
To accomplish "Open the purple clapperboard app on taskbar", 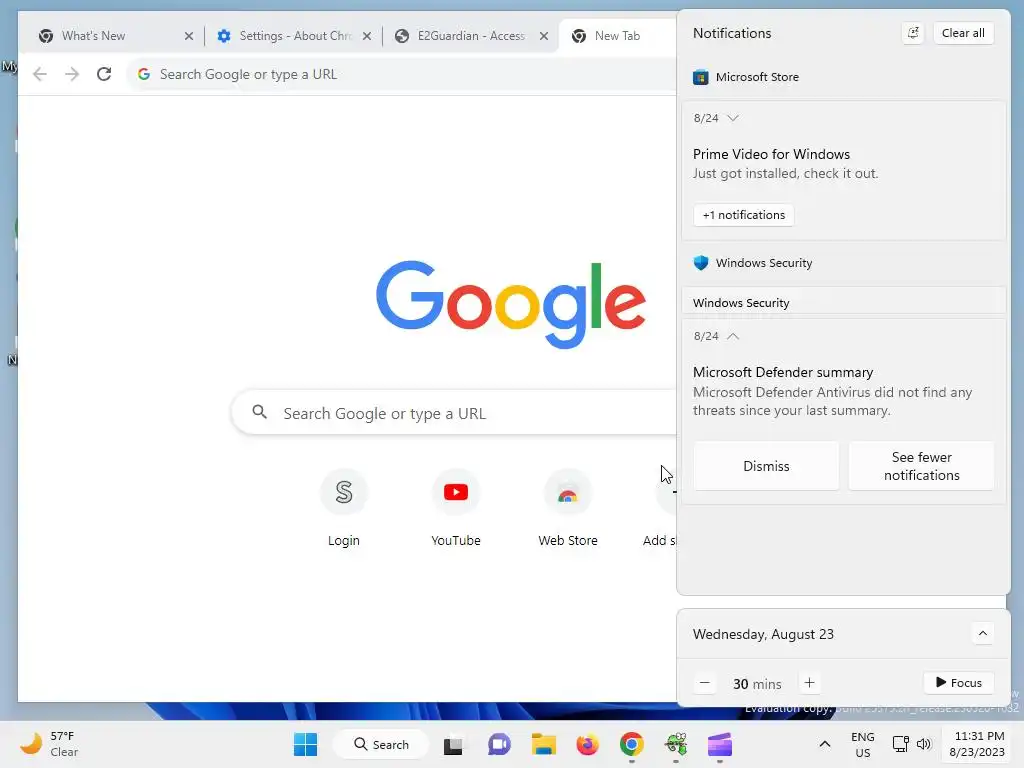I will tap(720, 744).
